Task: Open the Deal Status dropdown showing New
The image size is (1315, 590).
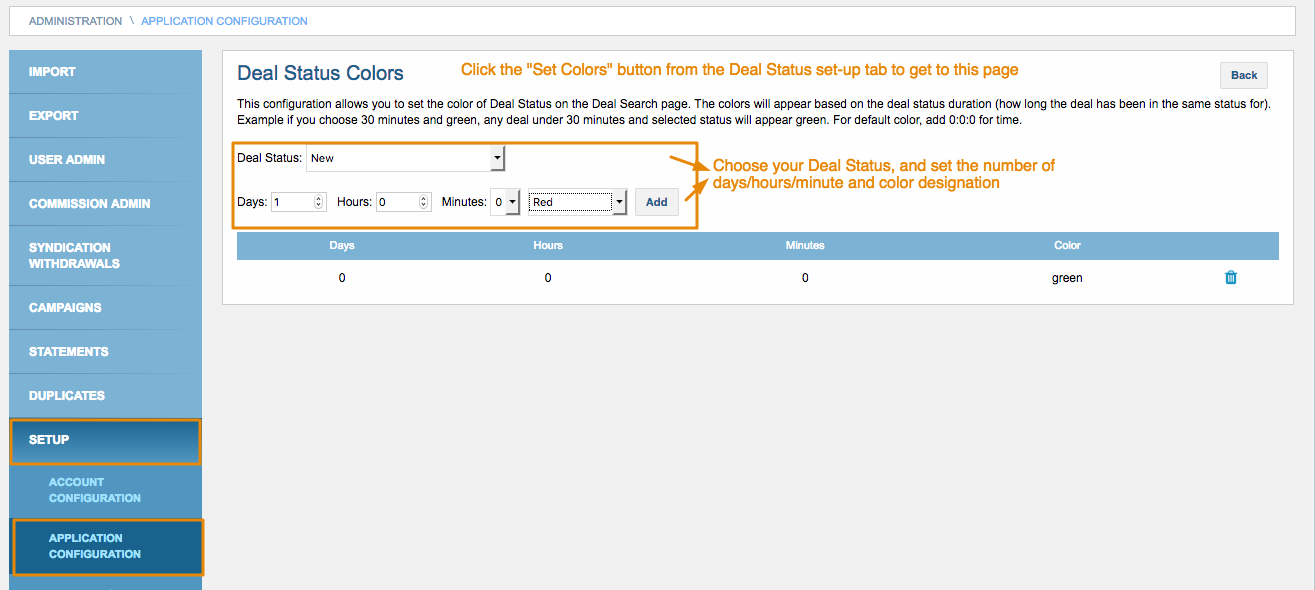Action: tap(406, 158)
